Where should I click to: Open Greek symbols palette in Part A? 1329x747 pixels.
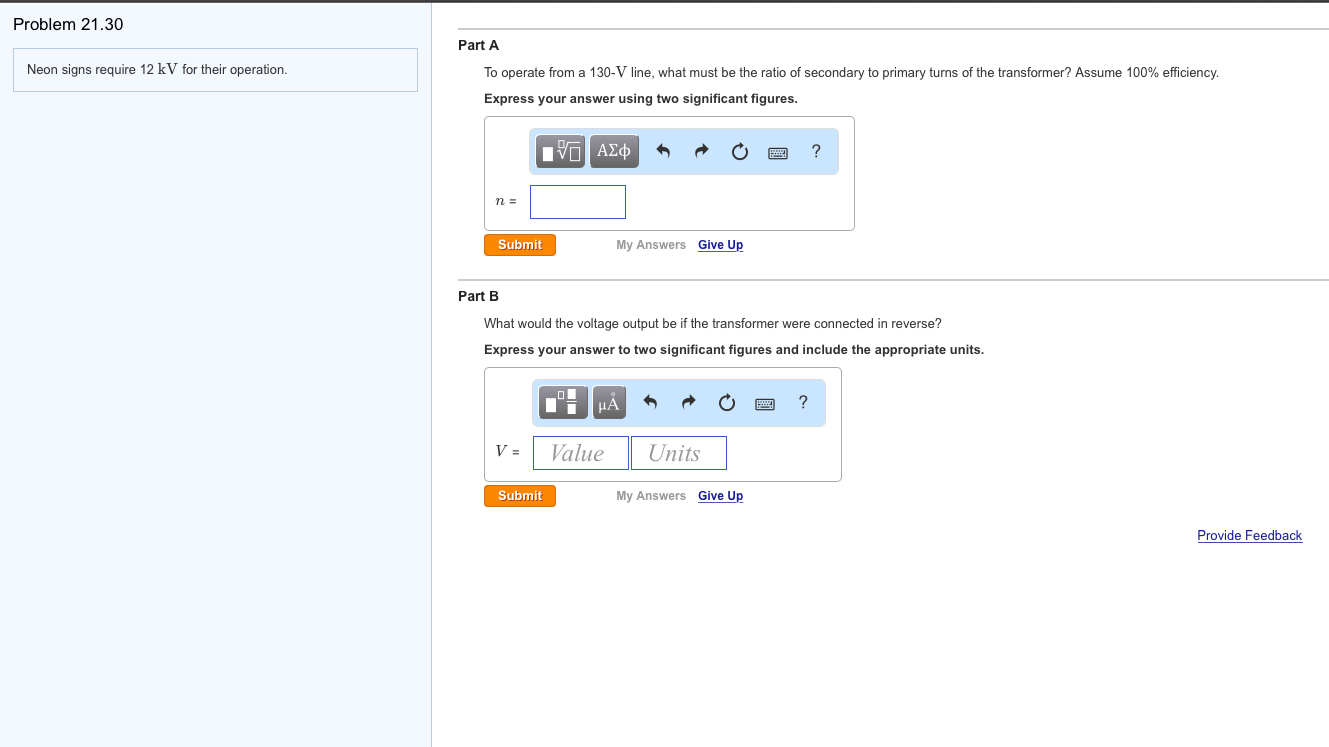point(614,151)
